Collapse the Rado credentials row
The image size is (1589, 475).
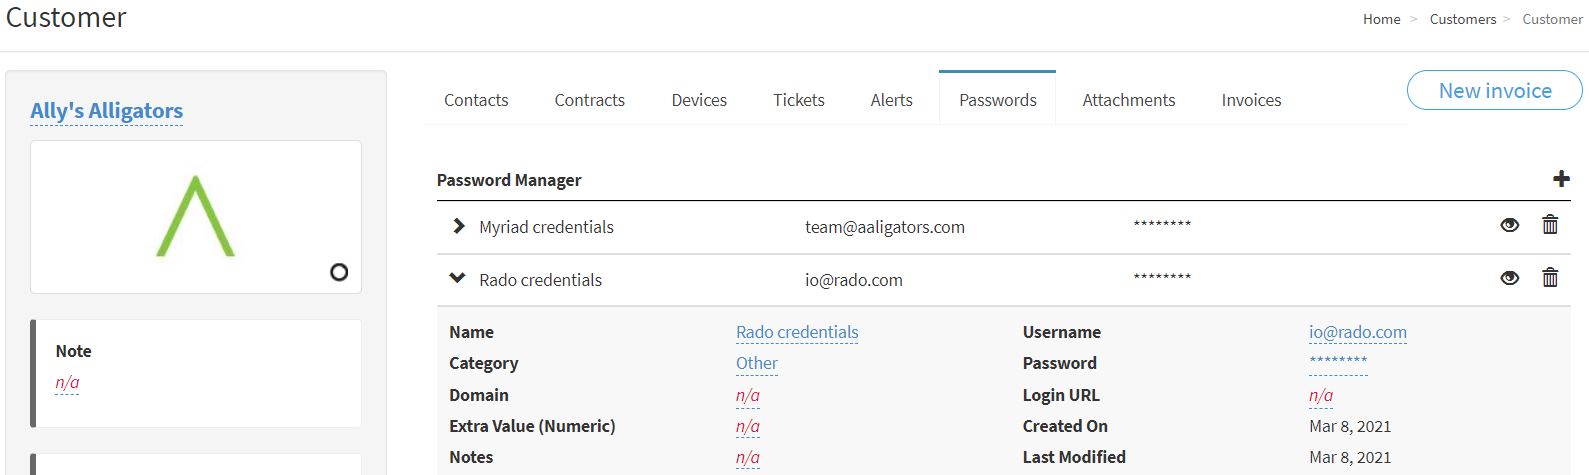click(x=458, y=279)
